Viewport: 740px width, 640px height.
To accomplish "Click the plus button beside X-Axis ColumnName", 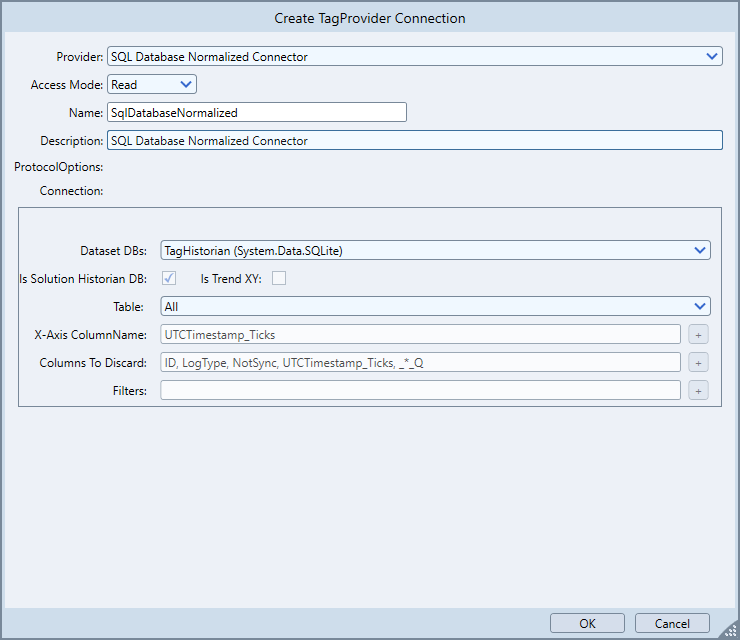I will pos(698,334).
